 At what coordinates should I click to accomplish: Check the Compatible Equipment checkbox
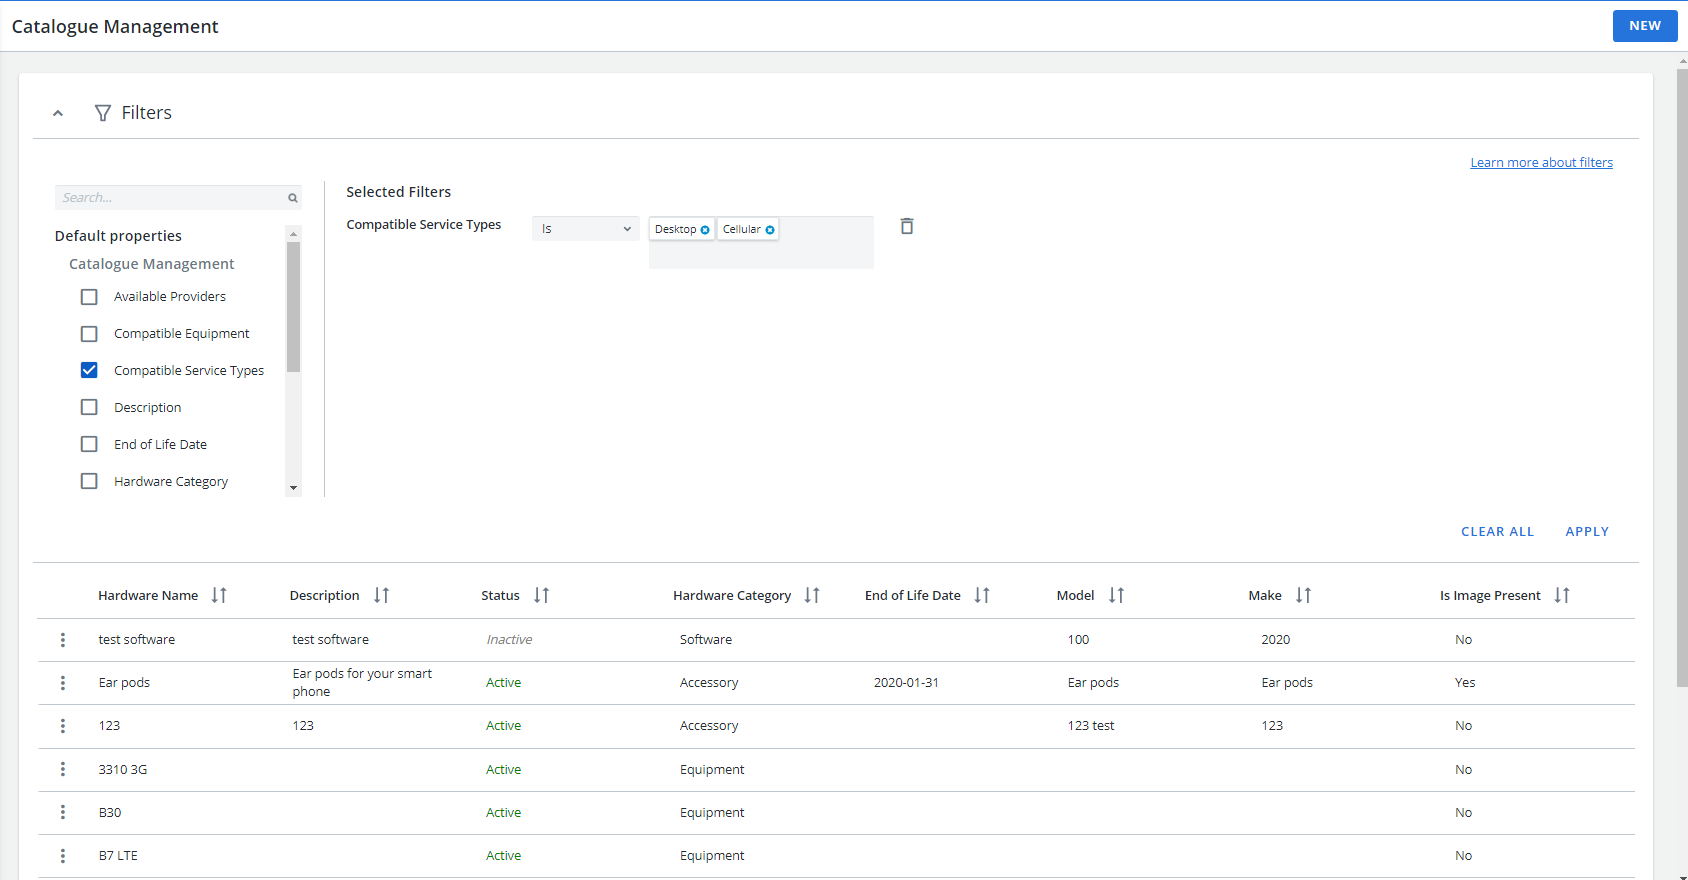(89, 334)
